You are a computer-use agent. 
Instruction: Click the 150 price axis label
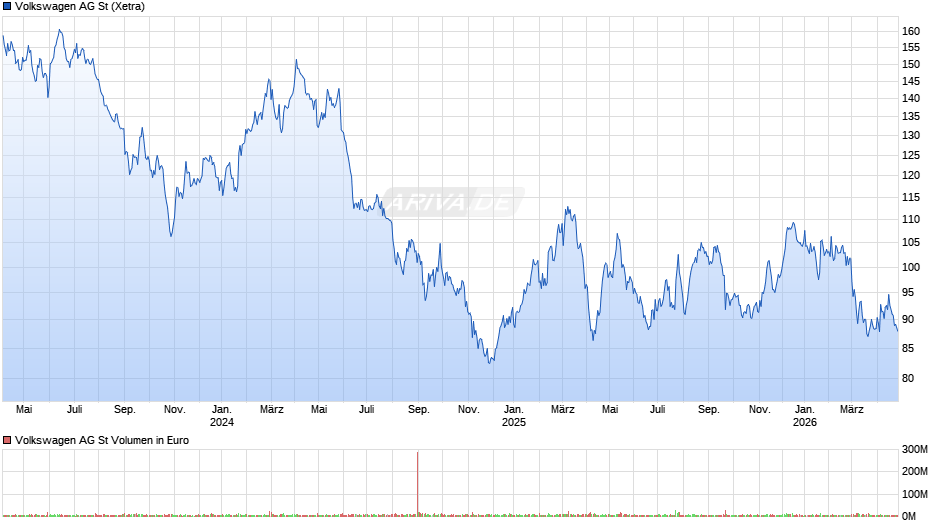pyautogui.click(x=911, y=64)
